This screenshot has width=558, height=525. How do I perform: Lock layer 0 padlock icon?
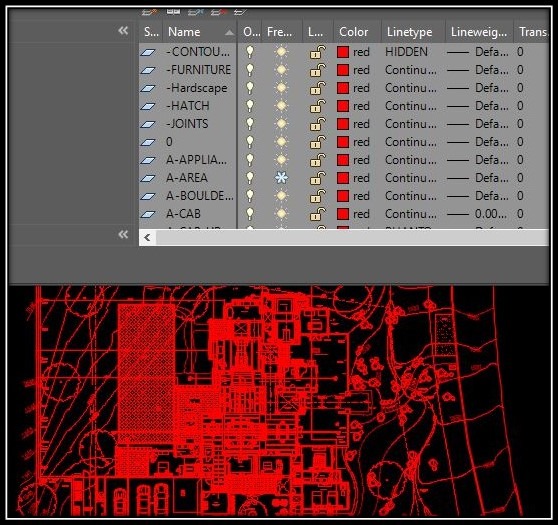point(317,142)
